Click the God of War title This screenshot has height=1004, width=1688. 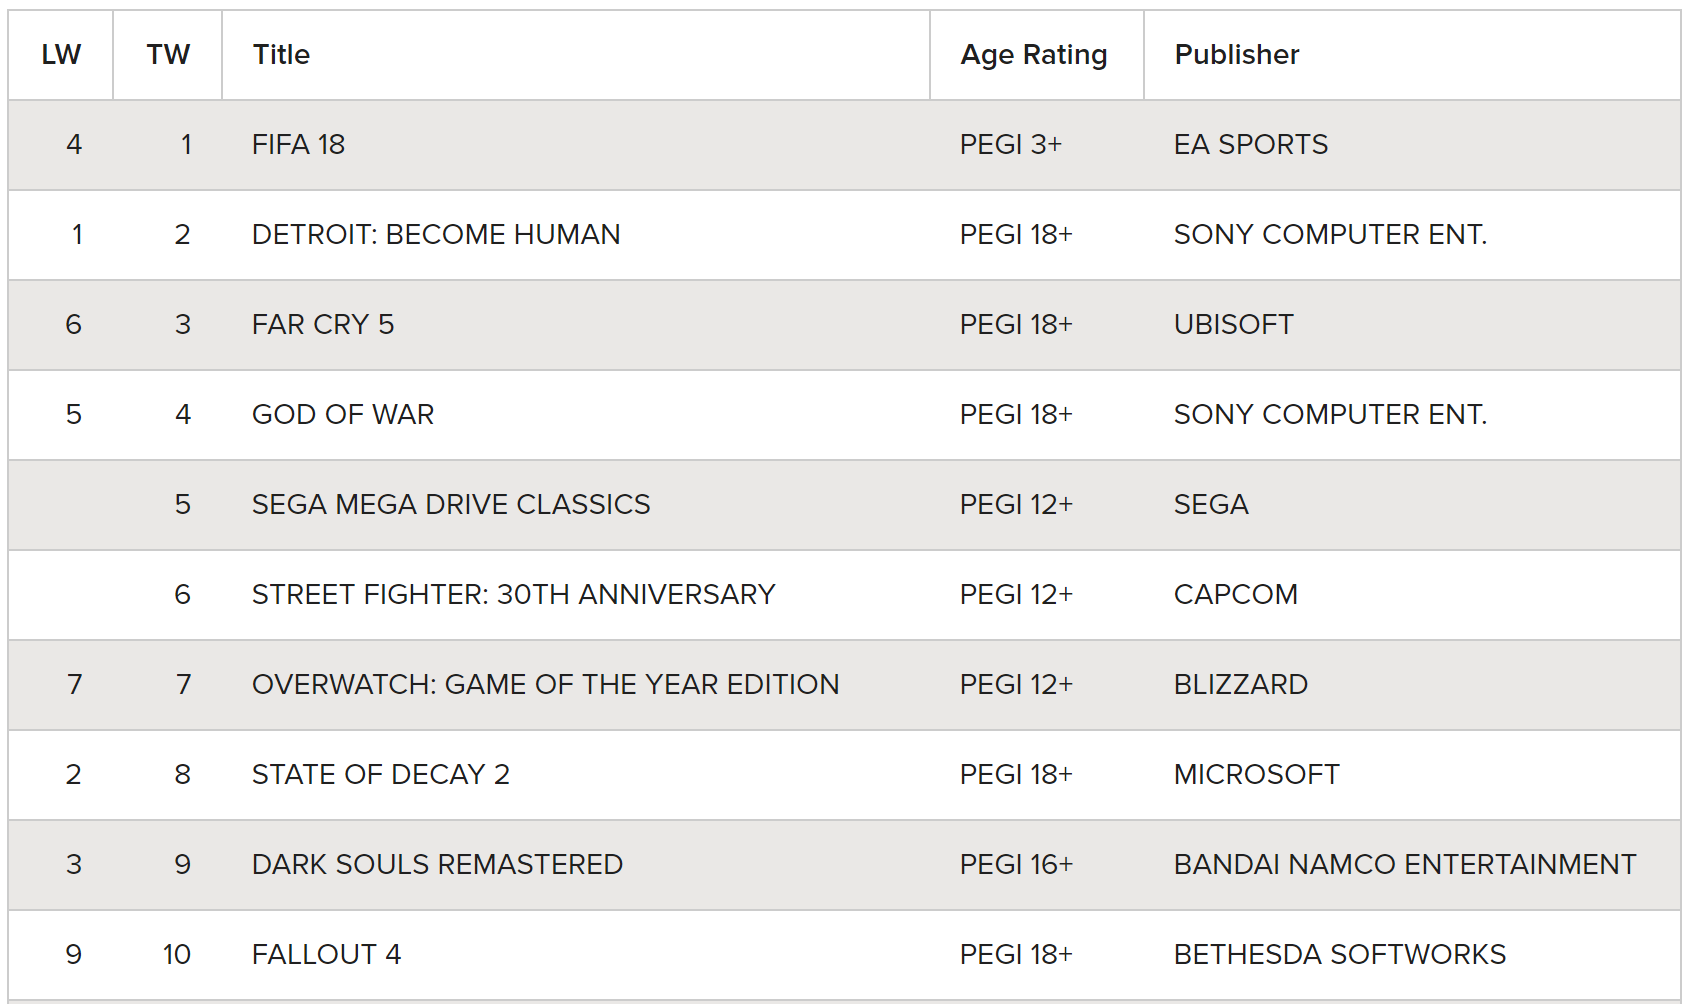pos(343,415)
